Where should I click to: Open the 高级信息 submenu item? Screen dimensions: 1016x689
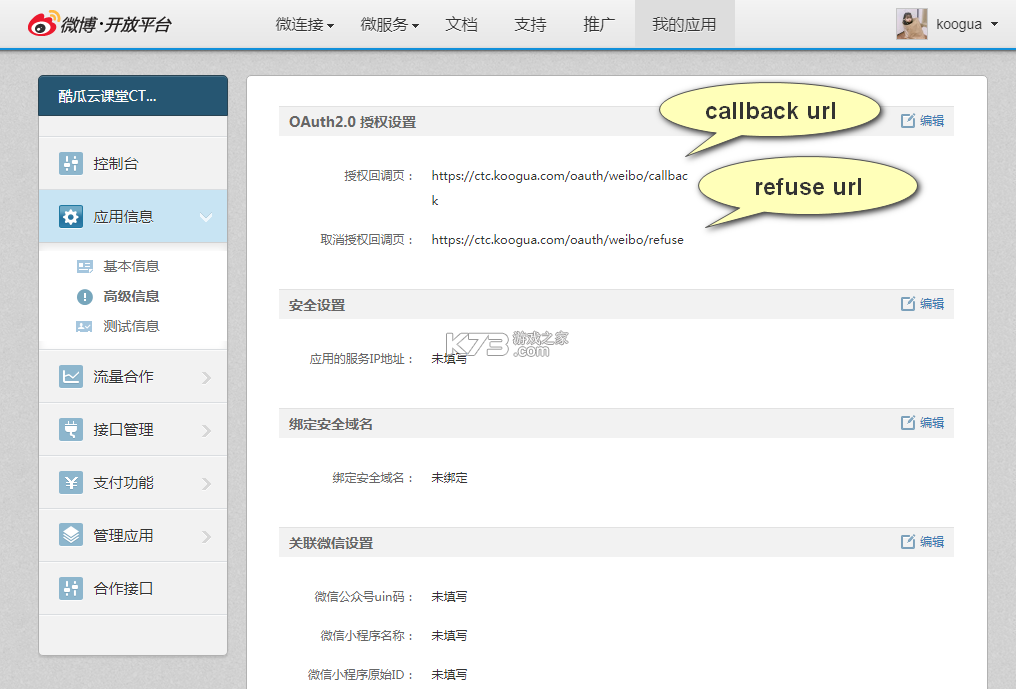131,296
